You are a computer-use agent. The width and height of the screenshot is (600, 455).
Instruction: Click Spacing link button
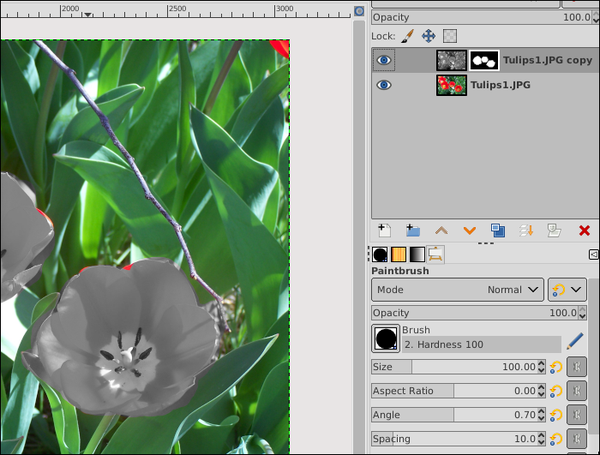(577, 439)
